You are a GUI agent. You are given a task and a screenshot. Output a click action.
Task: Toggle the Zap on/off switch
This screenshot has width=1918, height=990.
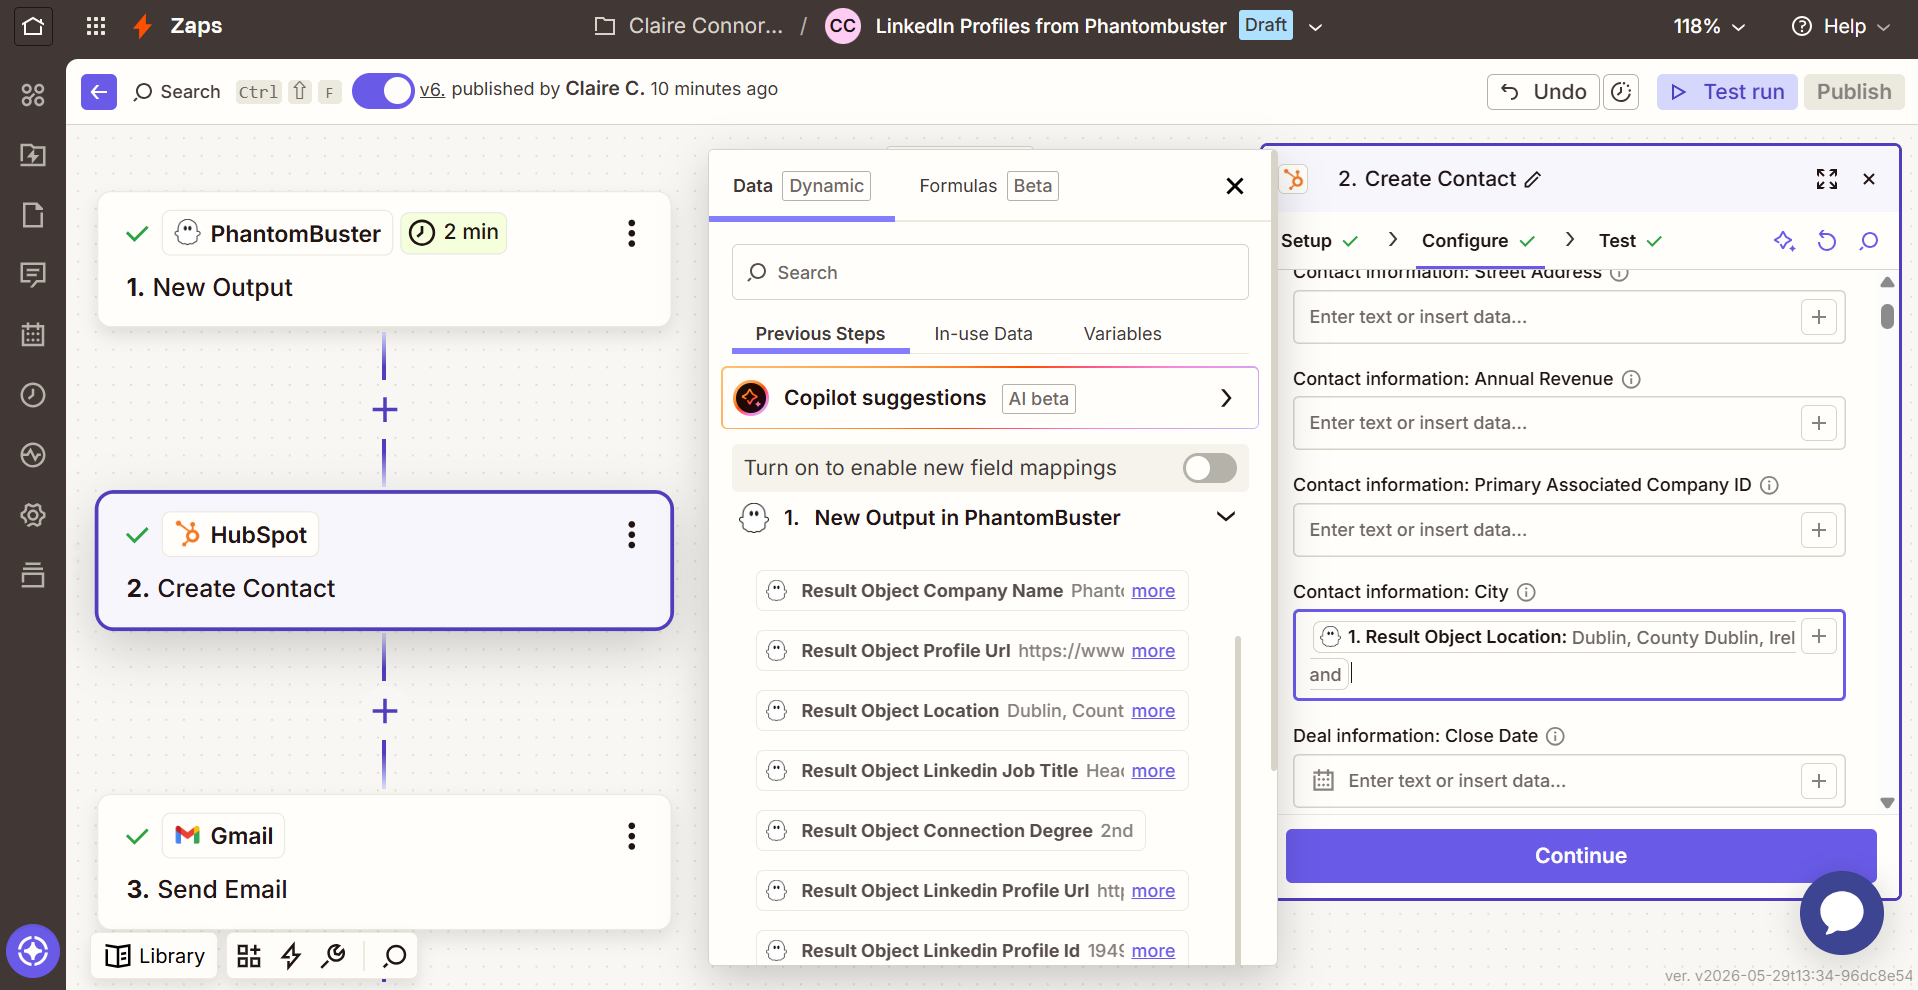tap(383, 91)
